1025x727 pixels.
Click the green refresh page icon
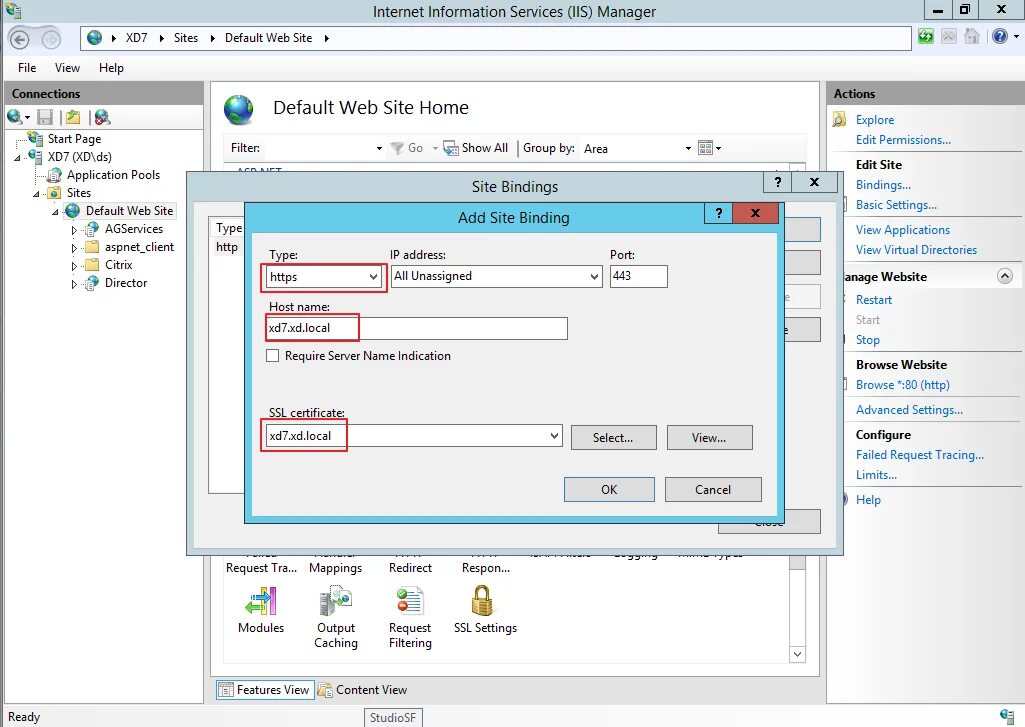926,37
